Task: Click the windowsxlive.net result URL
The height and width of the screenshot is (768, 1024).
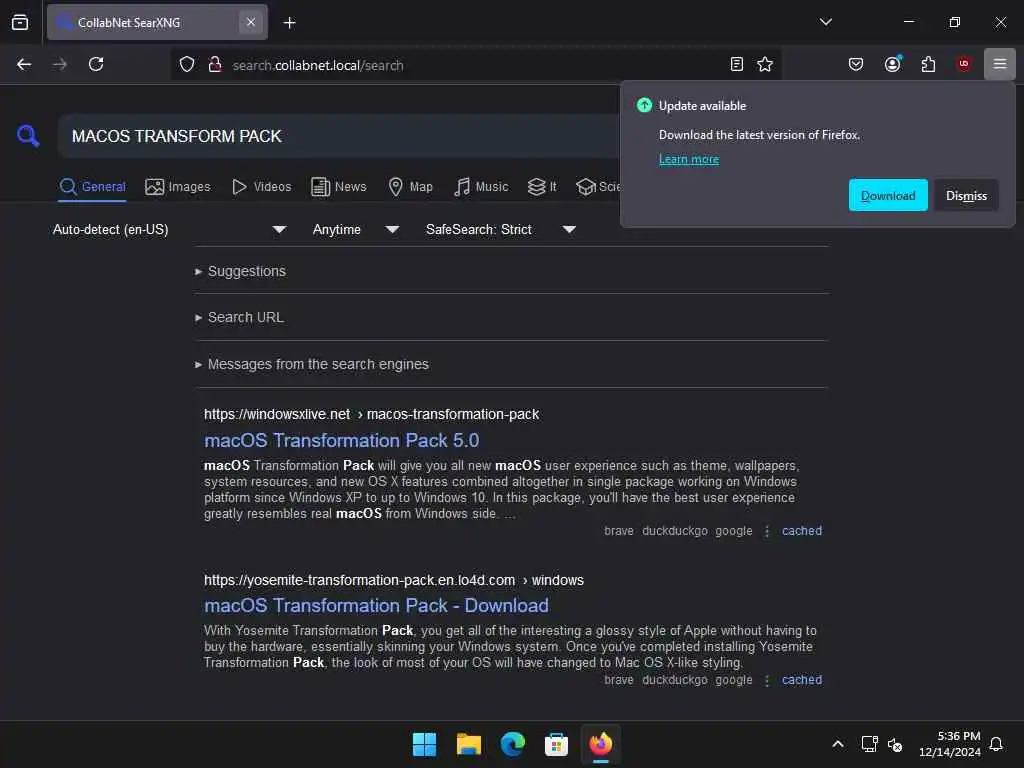Action: click(x=372, y=414)
